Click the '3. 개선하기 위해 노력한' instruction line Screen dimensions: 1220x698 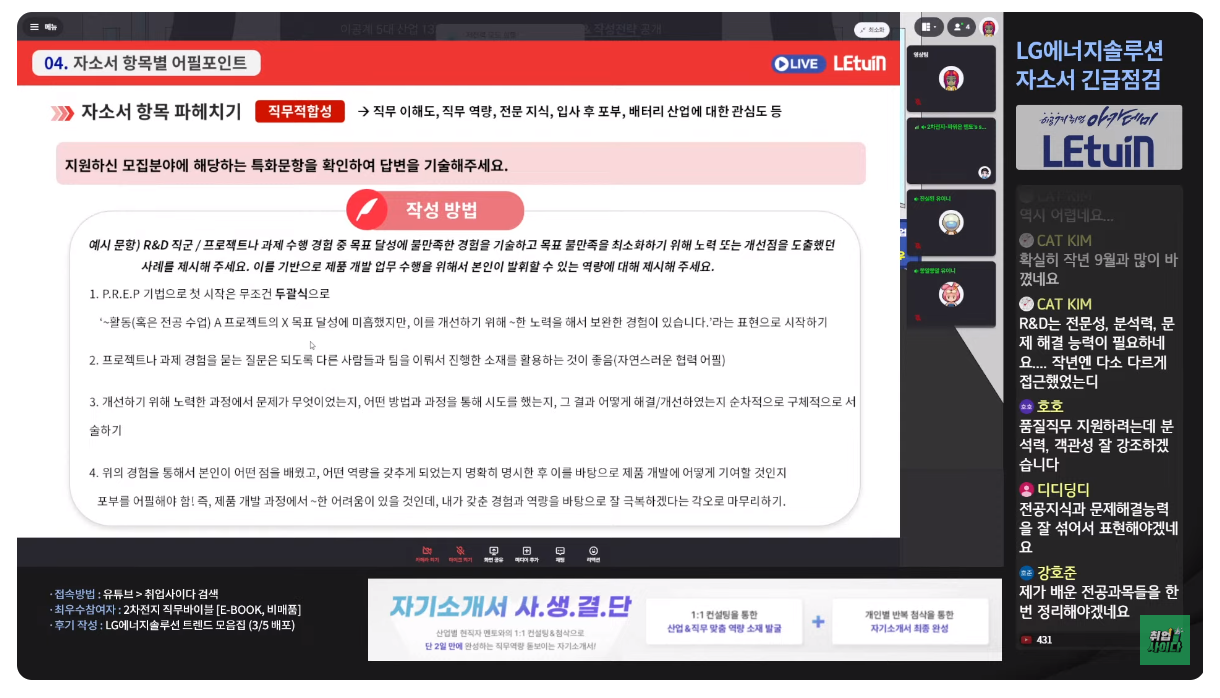[472, 416]
